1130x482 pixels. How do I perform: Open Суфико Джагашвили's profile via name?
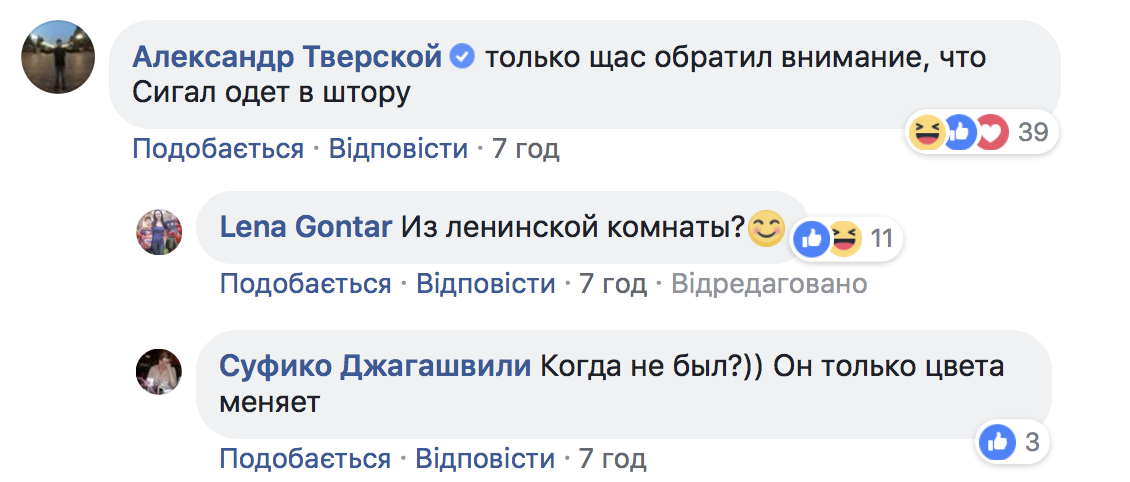[x=375, y=367]
